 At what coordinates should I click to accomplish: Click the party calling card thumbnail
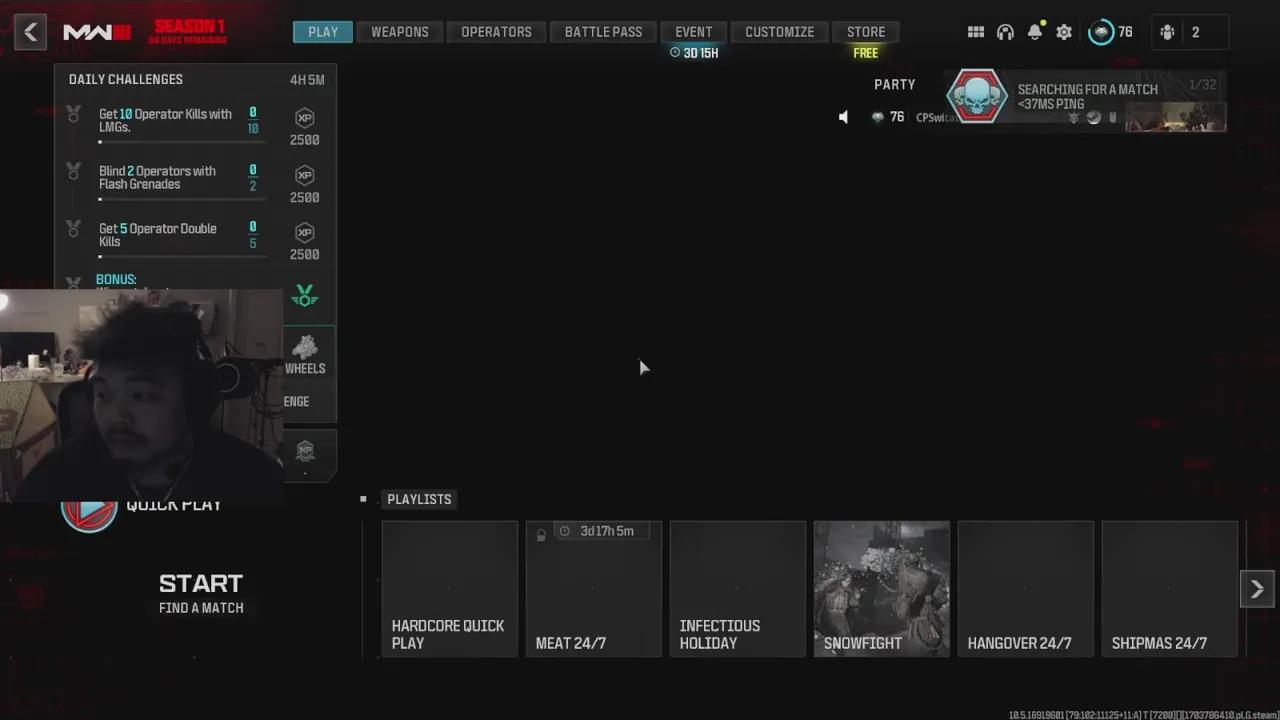pyautogui.click(x=1175, y=116)
